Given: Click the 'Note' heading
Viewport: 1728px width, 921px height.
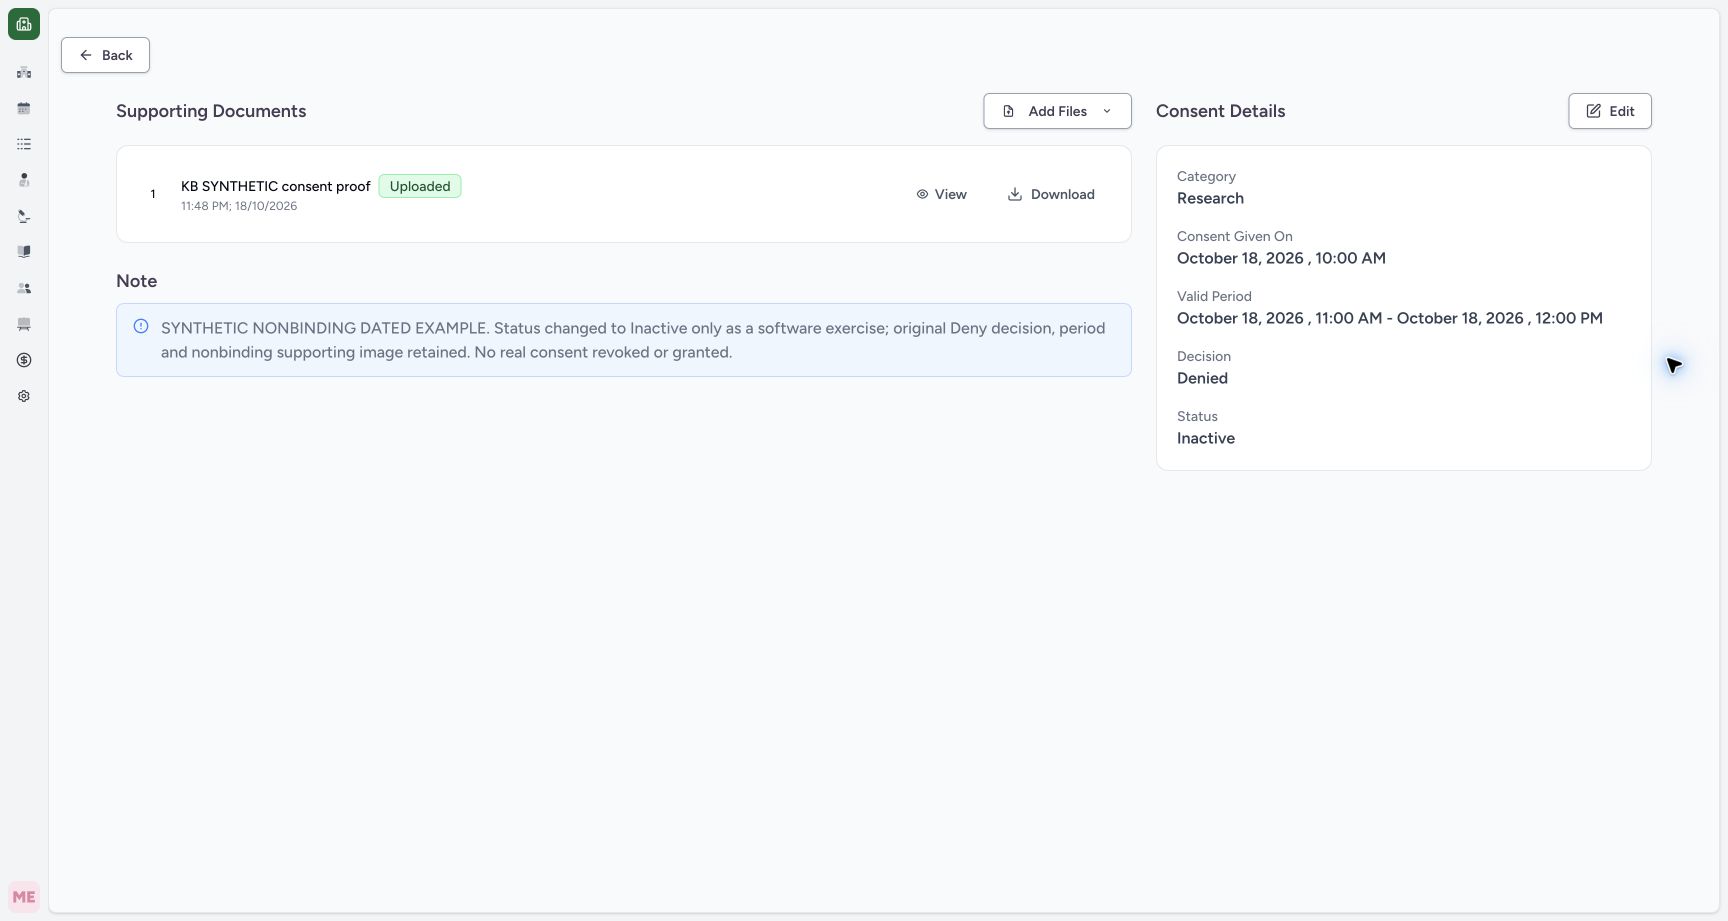Looking at the screenshot, I should point(136,281).
